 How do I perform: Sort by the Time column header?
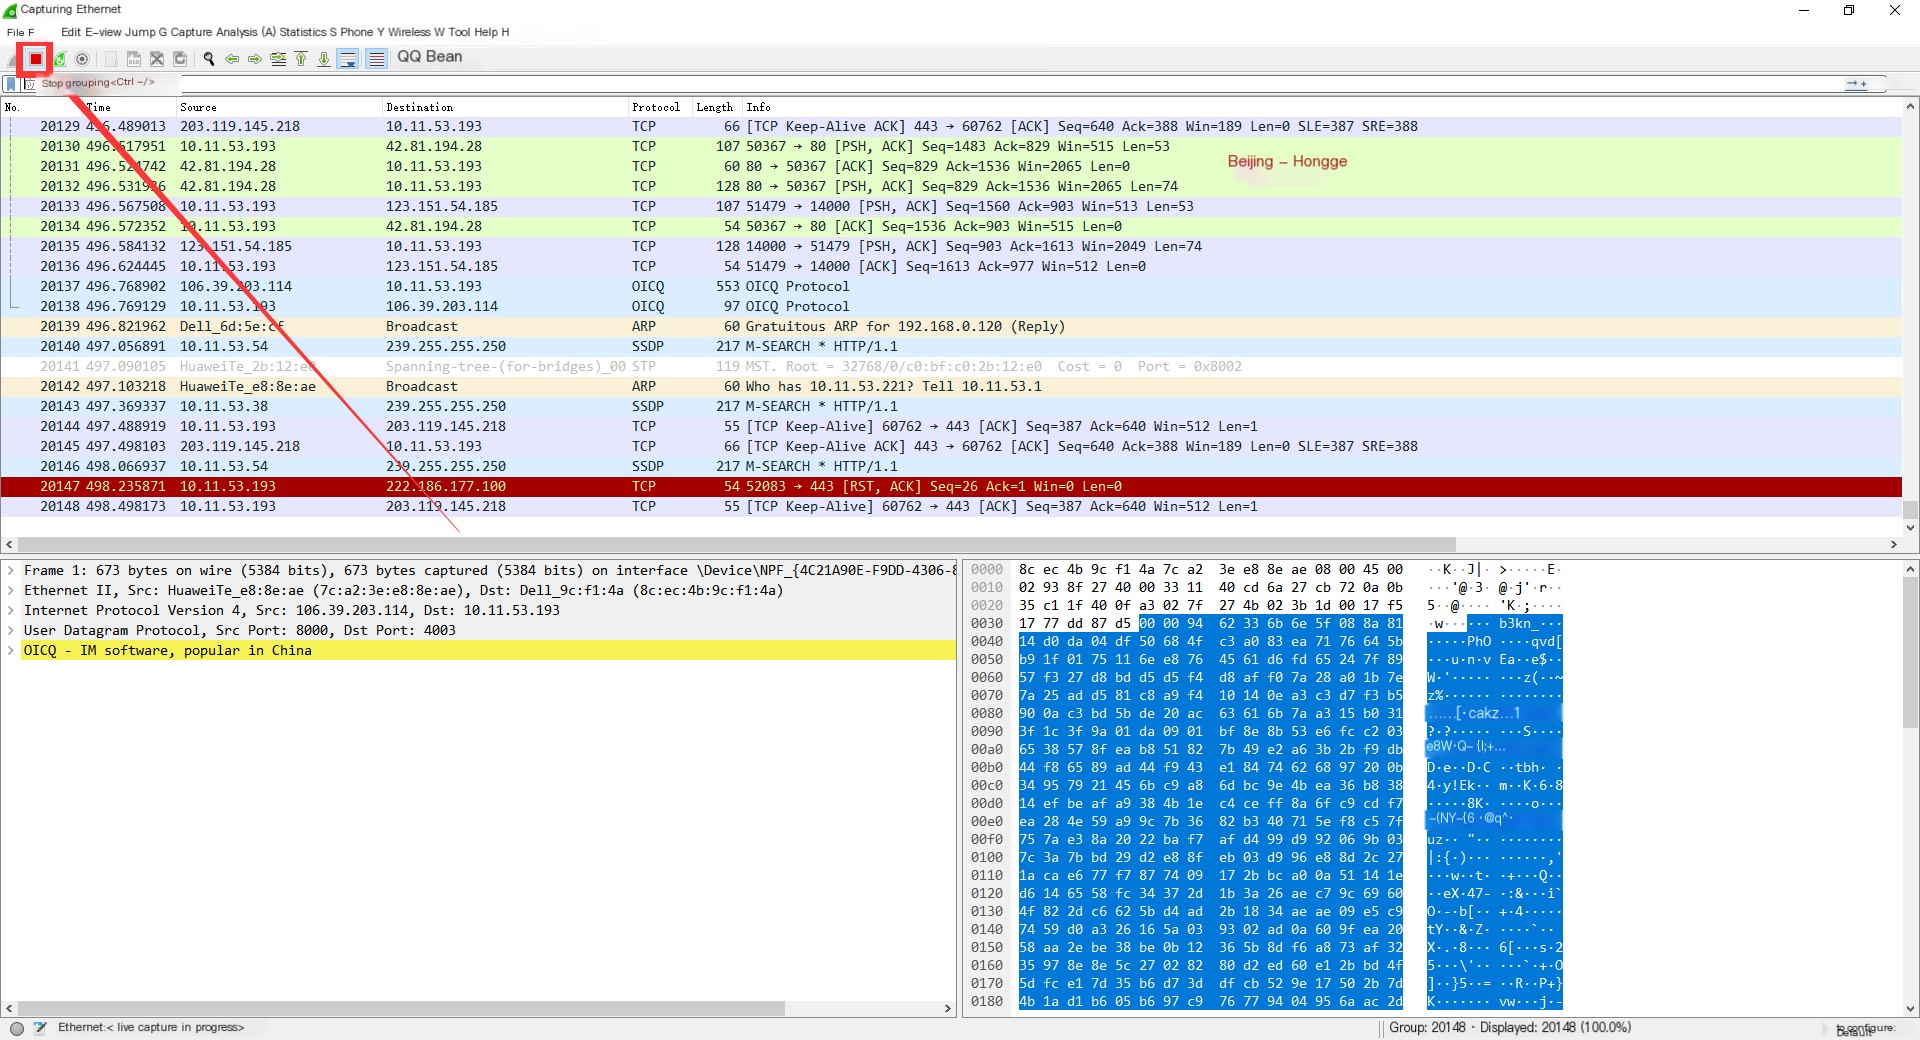130,107
